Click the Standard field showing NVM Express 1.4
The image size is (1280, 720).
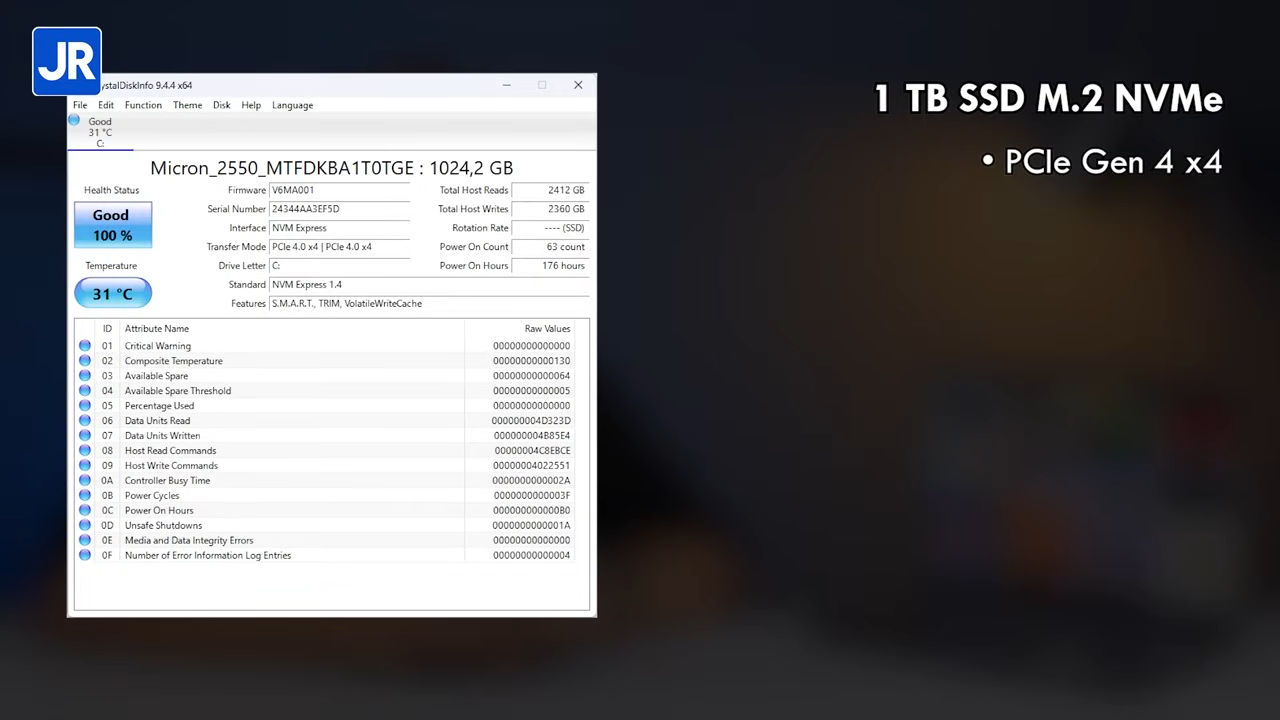point(429,285)
